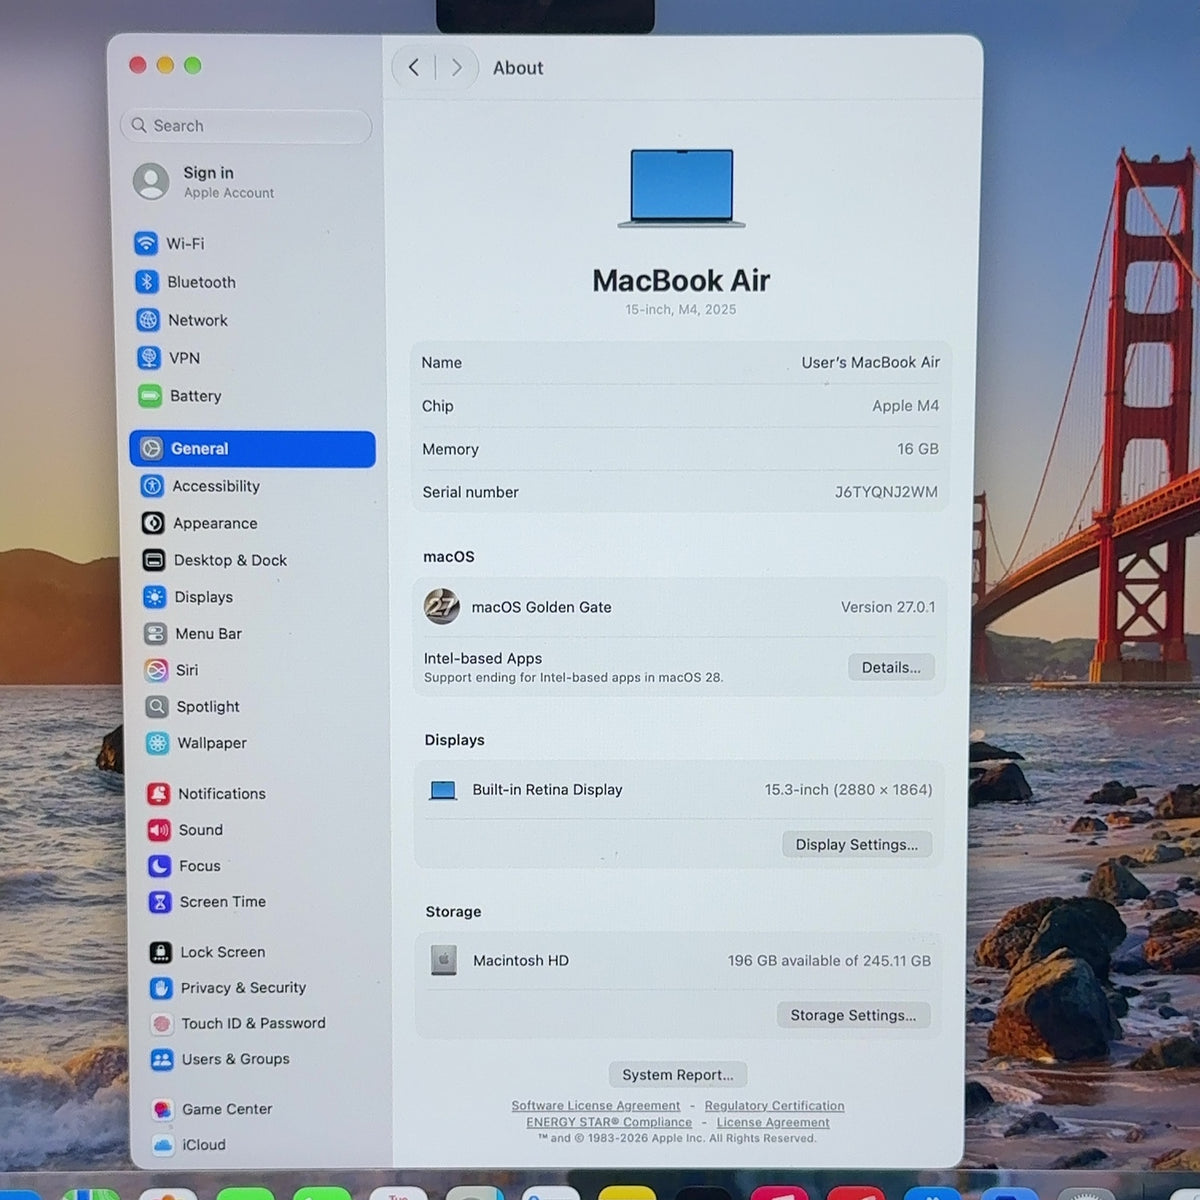Open the Menu Bar icon
The height and width of the screenshot is (1200, 1200).
tap(155, 634)
